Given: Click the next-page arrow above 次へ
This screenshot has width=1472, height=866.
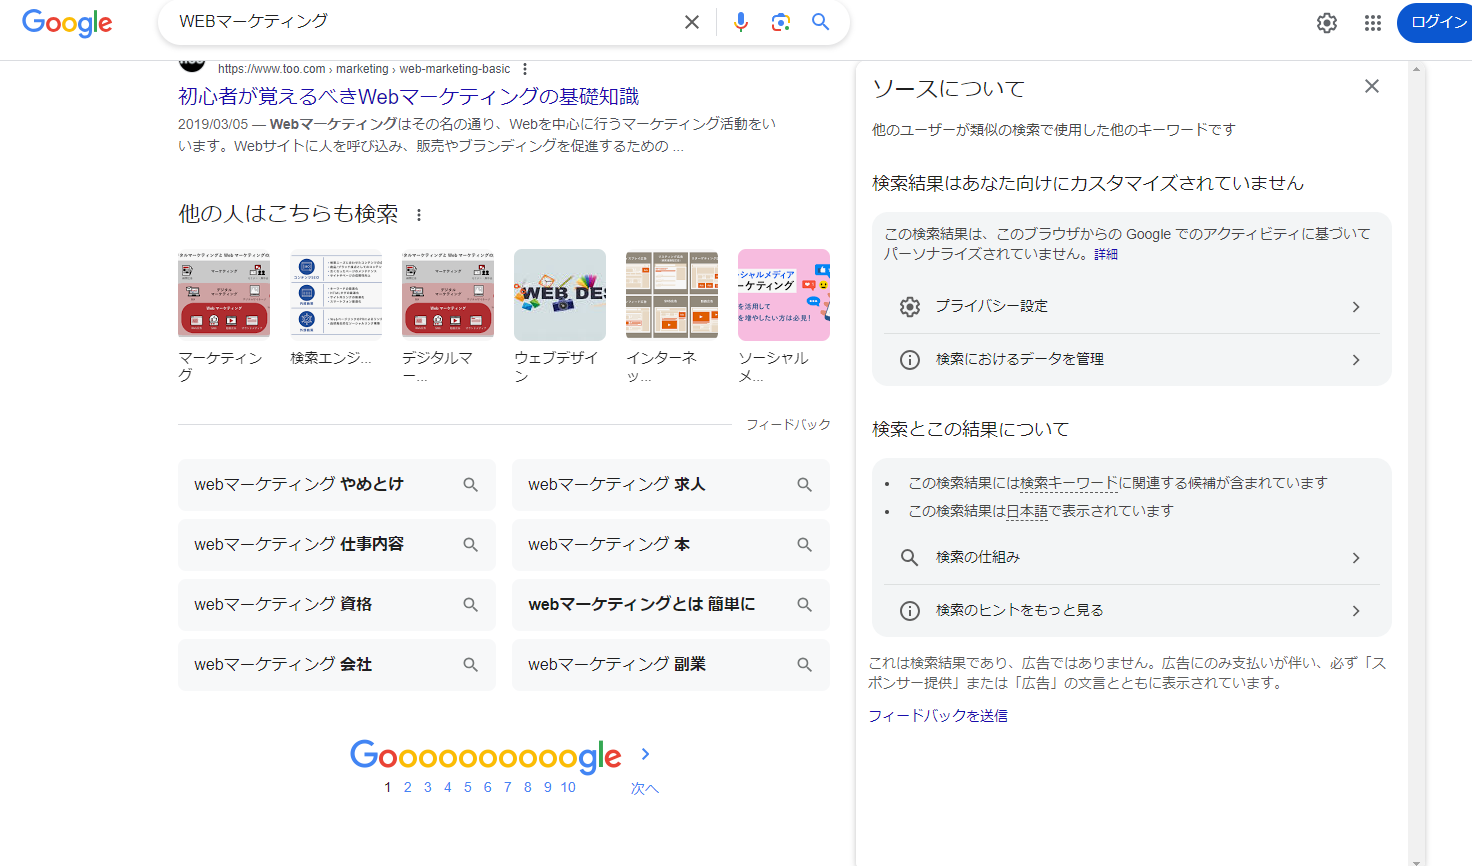Looking at the screenshot, I should tap(645, 754).
